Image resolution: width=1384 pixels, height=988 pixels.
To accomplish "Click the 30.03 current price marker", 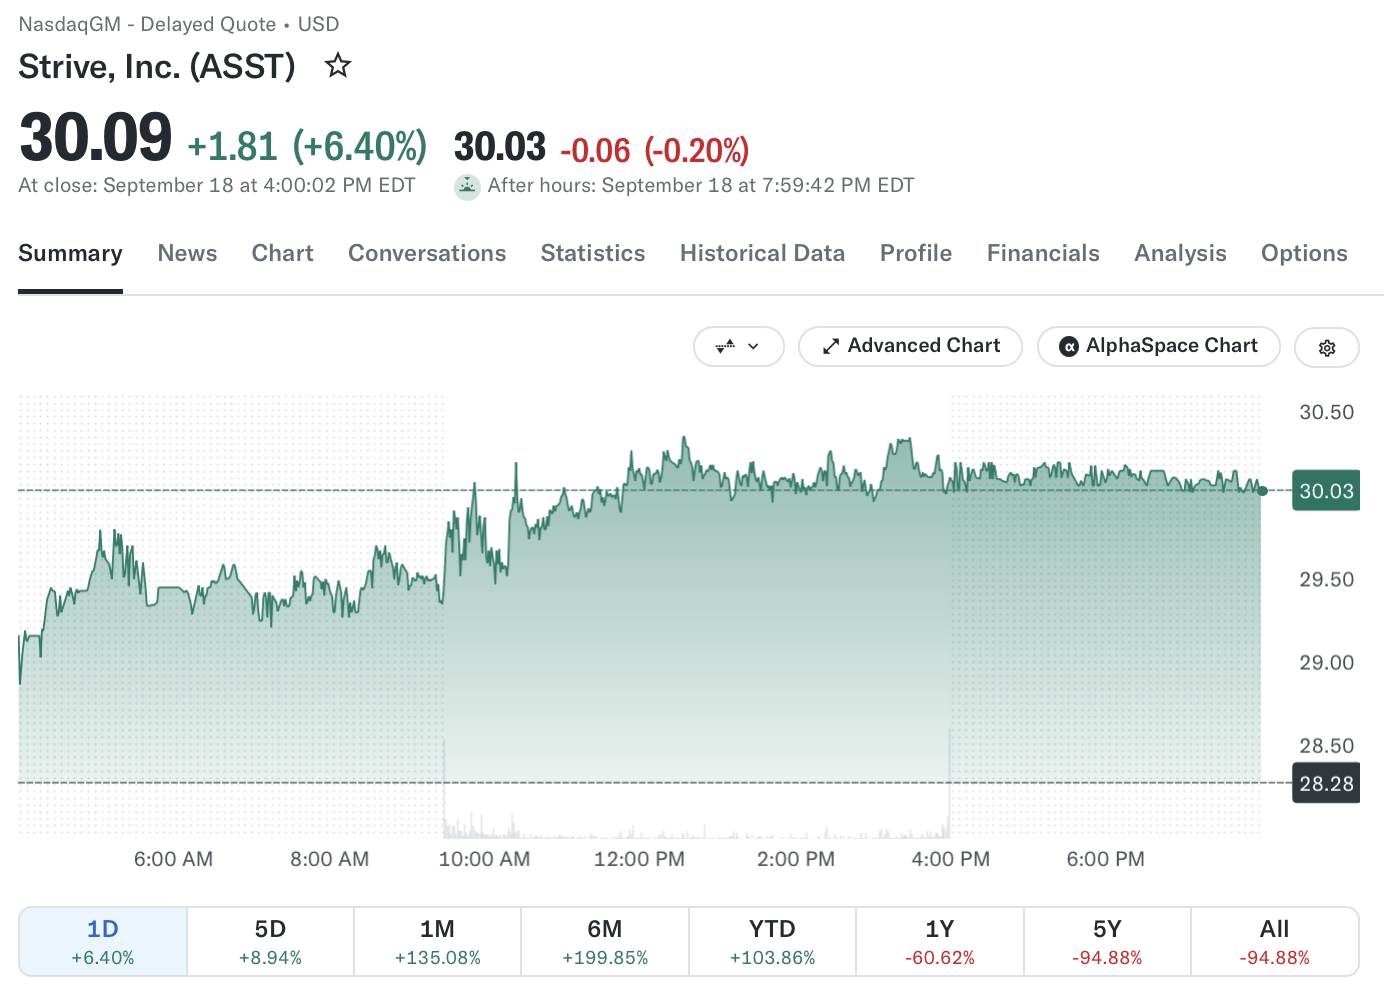I will point(1326,491).
